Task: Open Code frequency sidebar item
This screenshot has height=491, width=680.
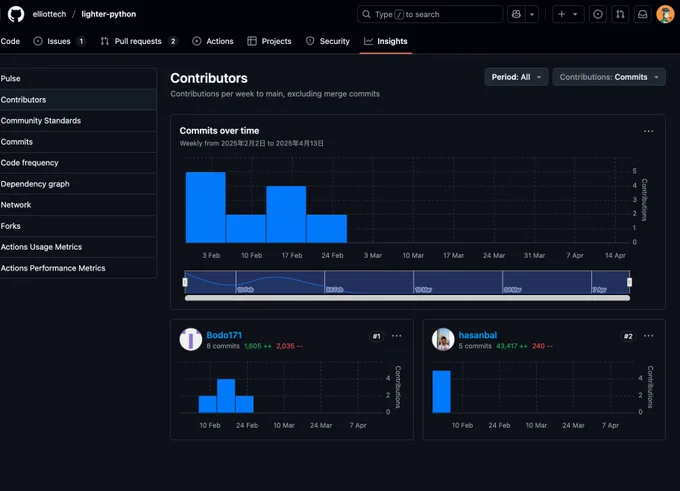Action: tap(78, 163)
